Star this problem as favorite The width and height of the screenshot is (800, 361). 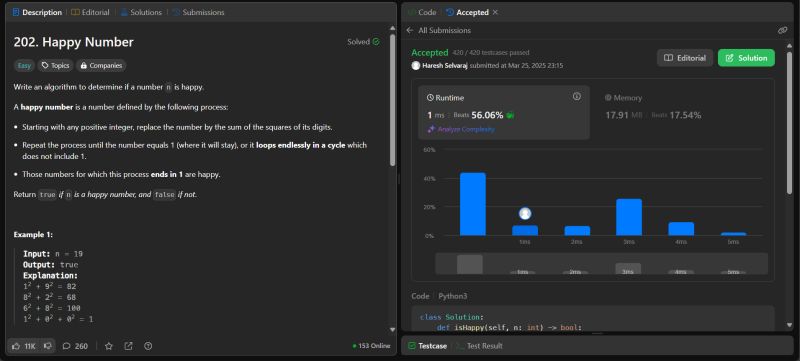[109, 346]
